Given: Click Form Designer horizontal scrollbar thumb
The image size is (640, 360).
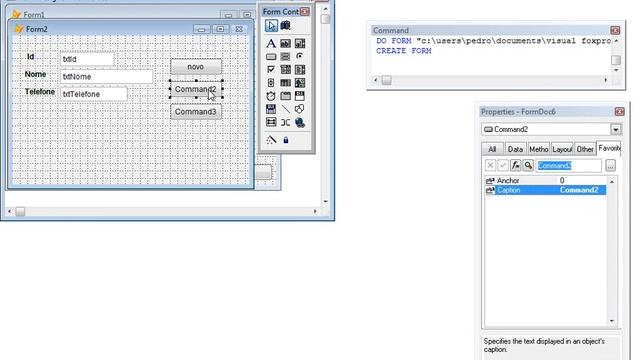Looking at the screenshot, I should 20,211.
